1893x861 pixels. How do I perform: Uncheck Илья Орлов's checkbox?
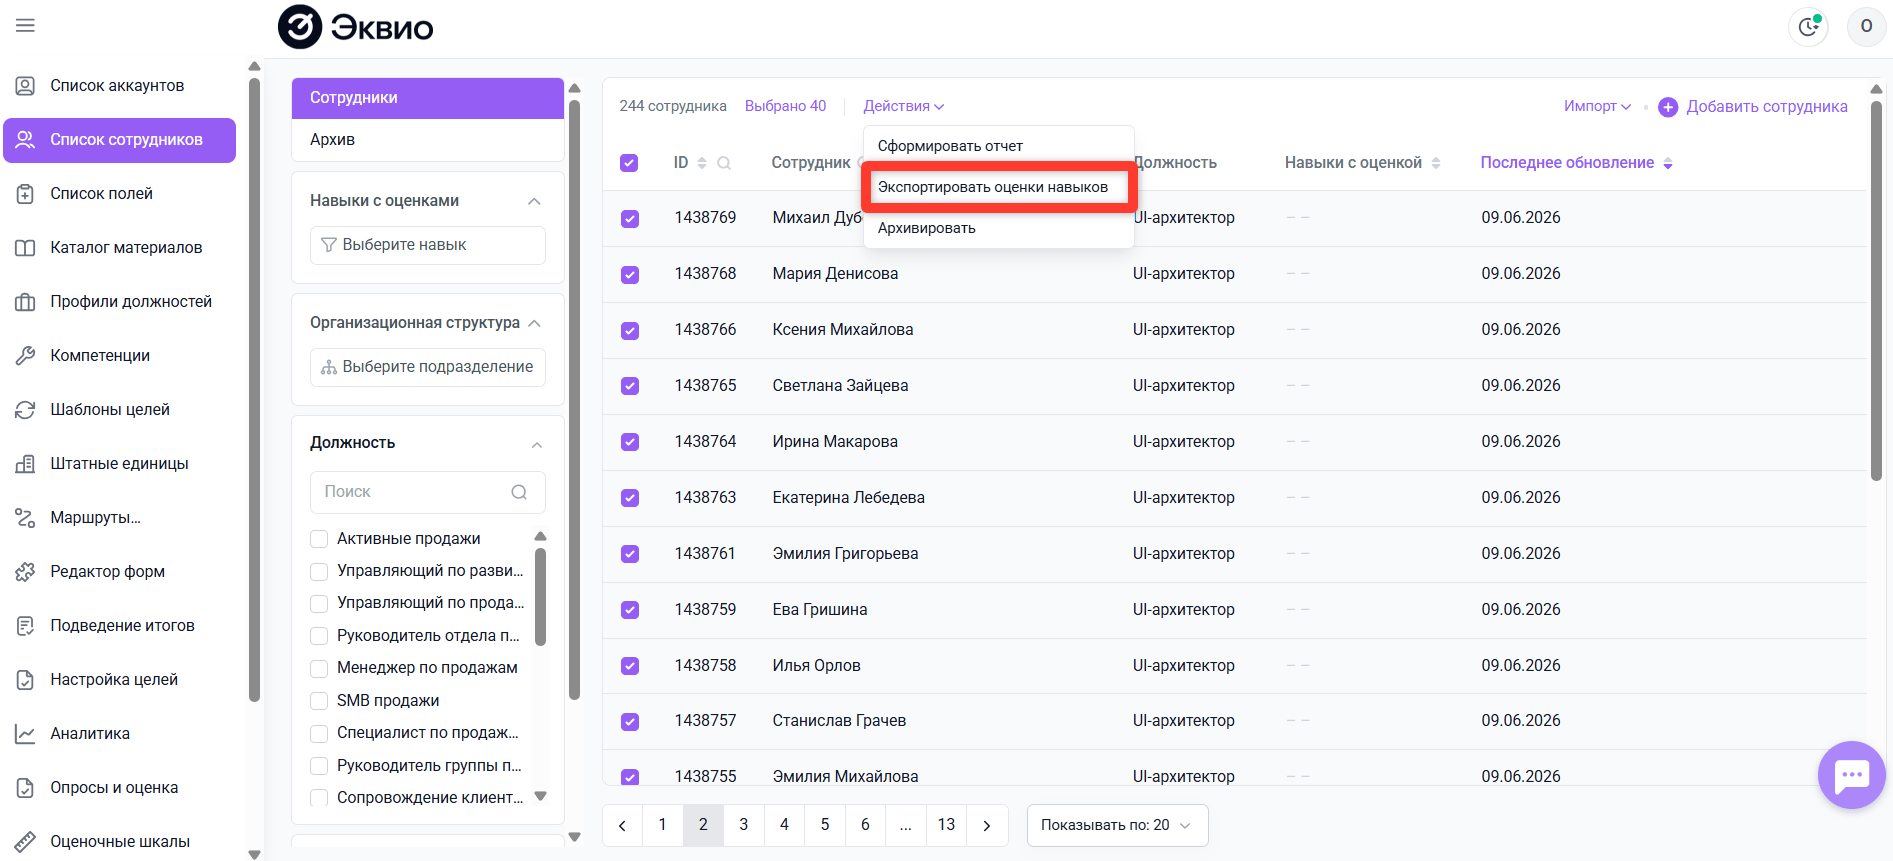click(x=630, y=666)
